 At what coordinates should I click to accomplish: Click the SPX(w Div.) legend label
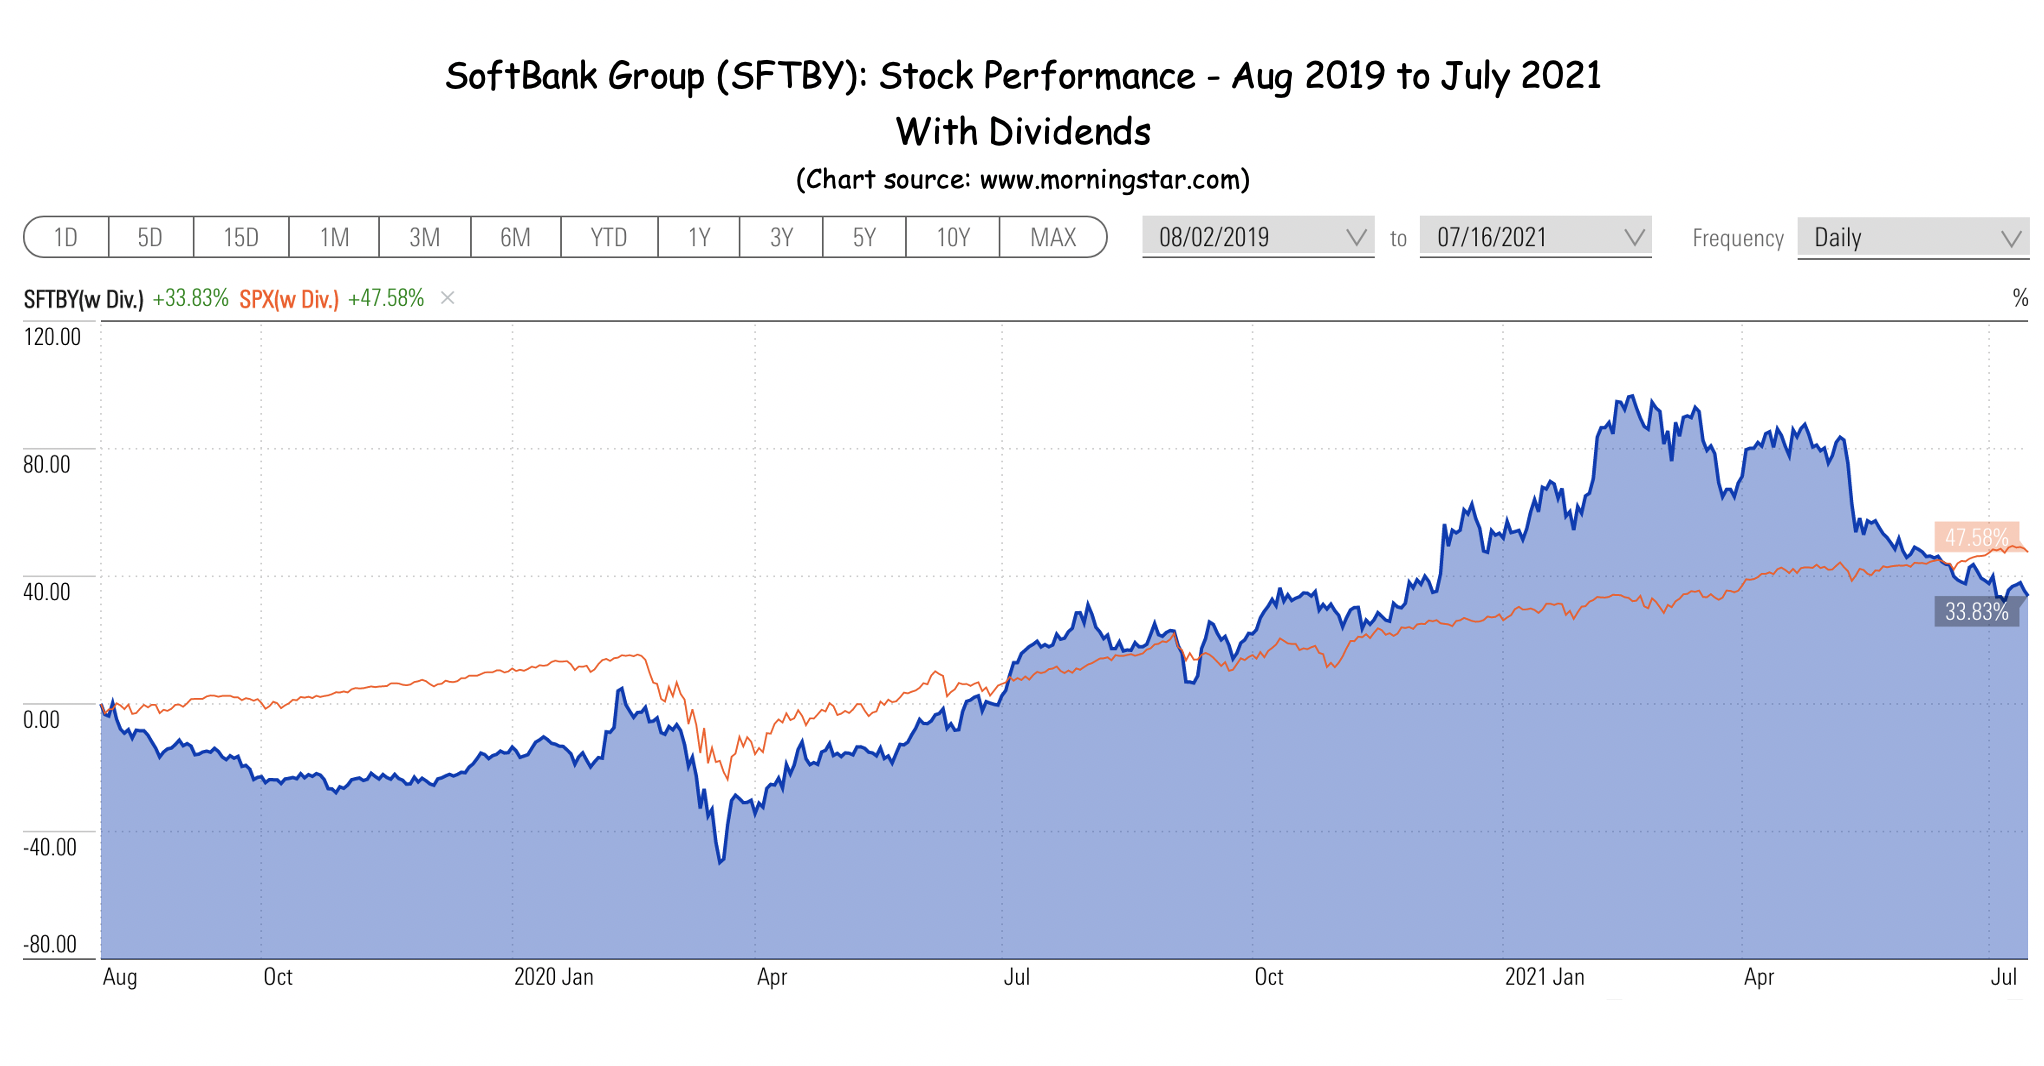pyautogui.click(x=289, y=298)
